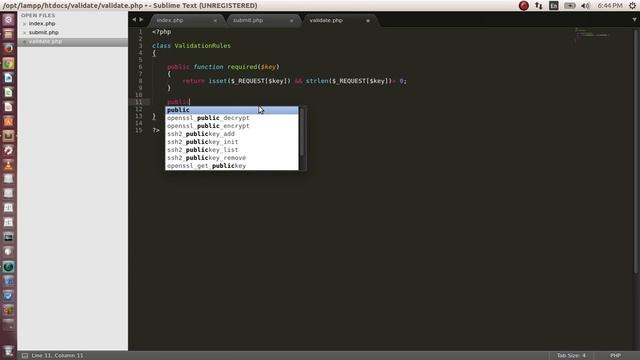Choose openssl_public_encrypt suggestion
This screenshot has width=640, height=360.
(x=232, y=126)
